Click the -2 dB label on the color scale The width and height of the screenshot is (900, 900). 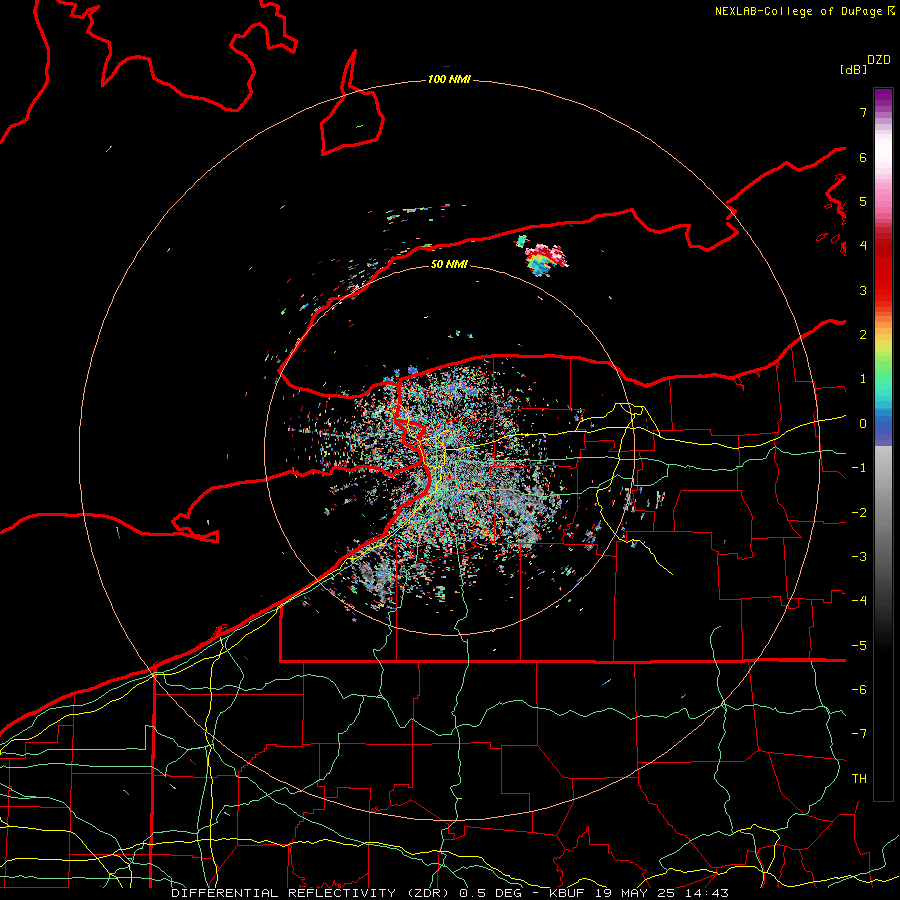point(859,513)
